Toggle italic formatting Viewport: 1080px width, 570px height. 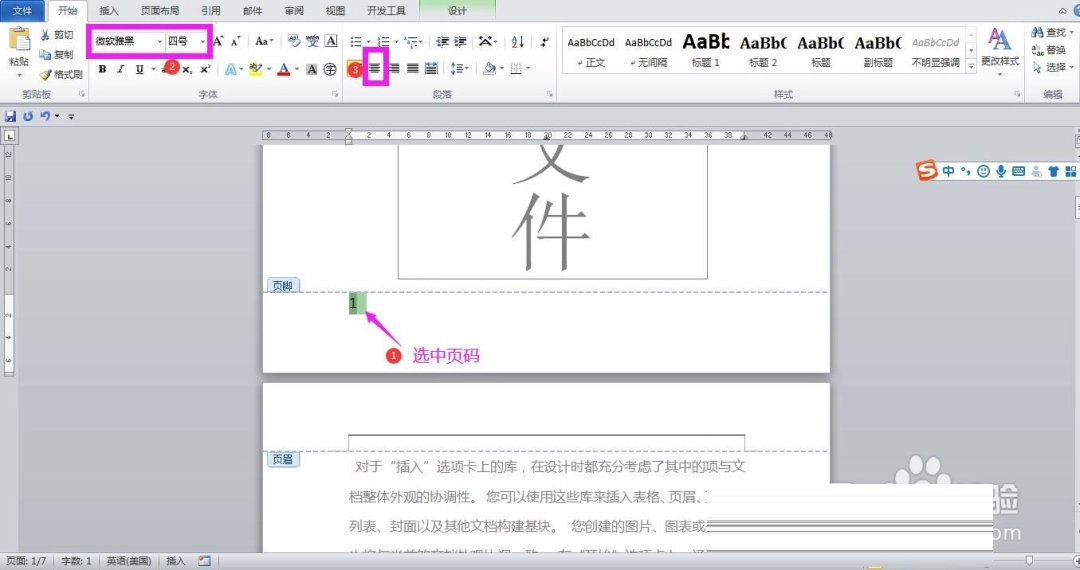121,69
